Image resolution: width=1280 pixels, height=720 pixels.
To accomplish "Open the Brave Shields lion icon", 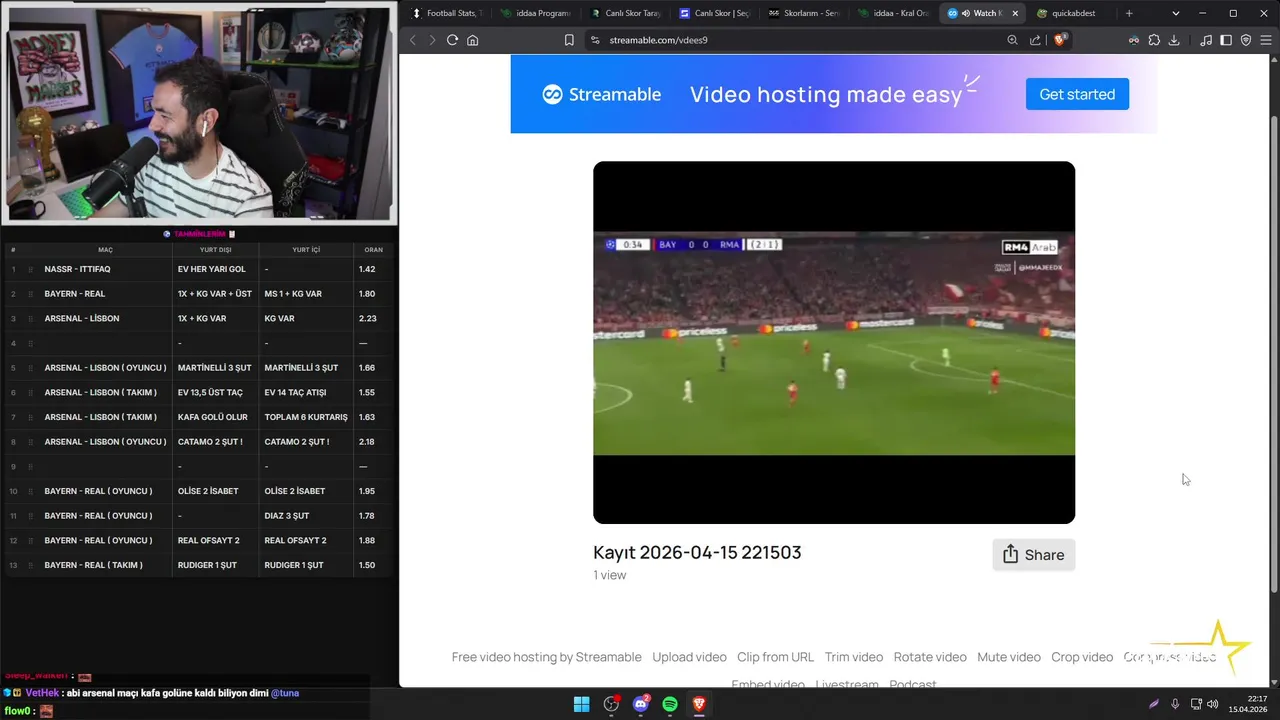I will point(1060,40).
